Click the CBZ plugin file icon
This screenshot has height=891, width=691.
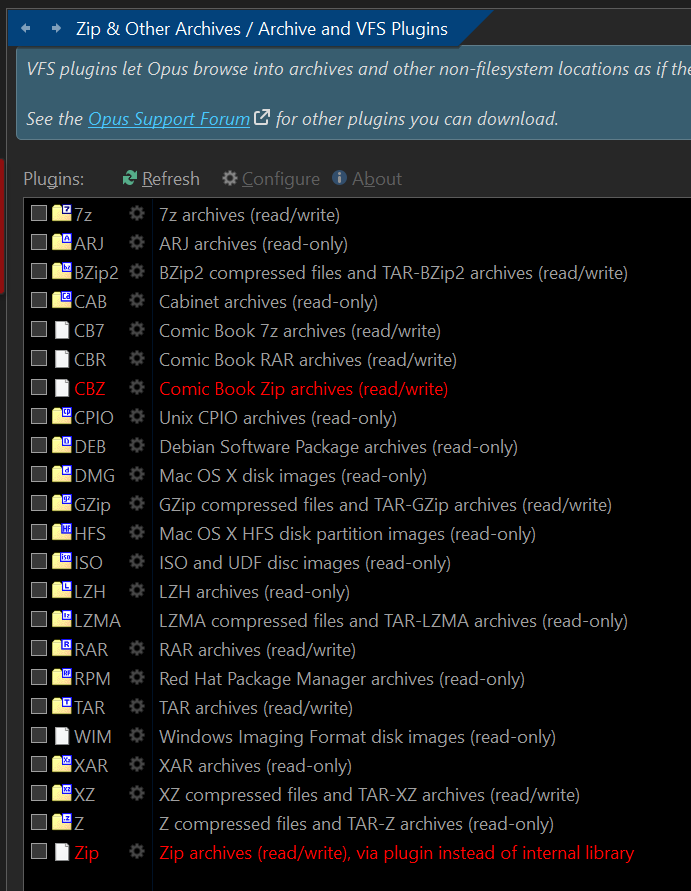62,389
